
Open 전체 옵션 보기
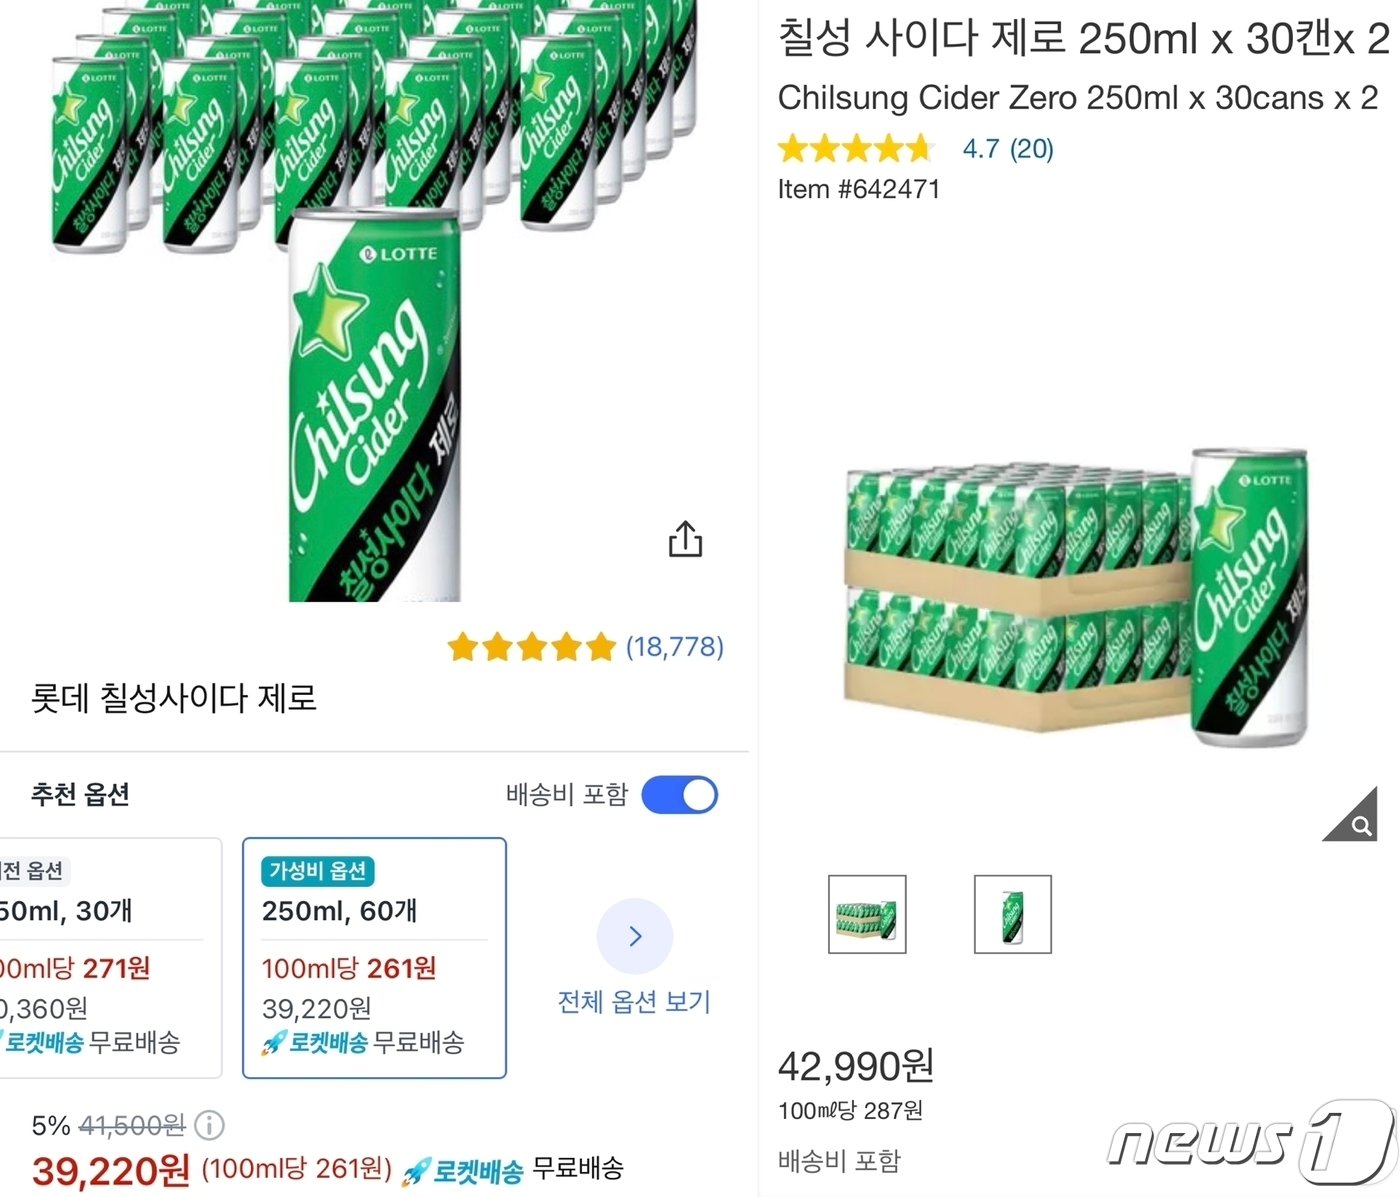pos(635,1001)
